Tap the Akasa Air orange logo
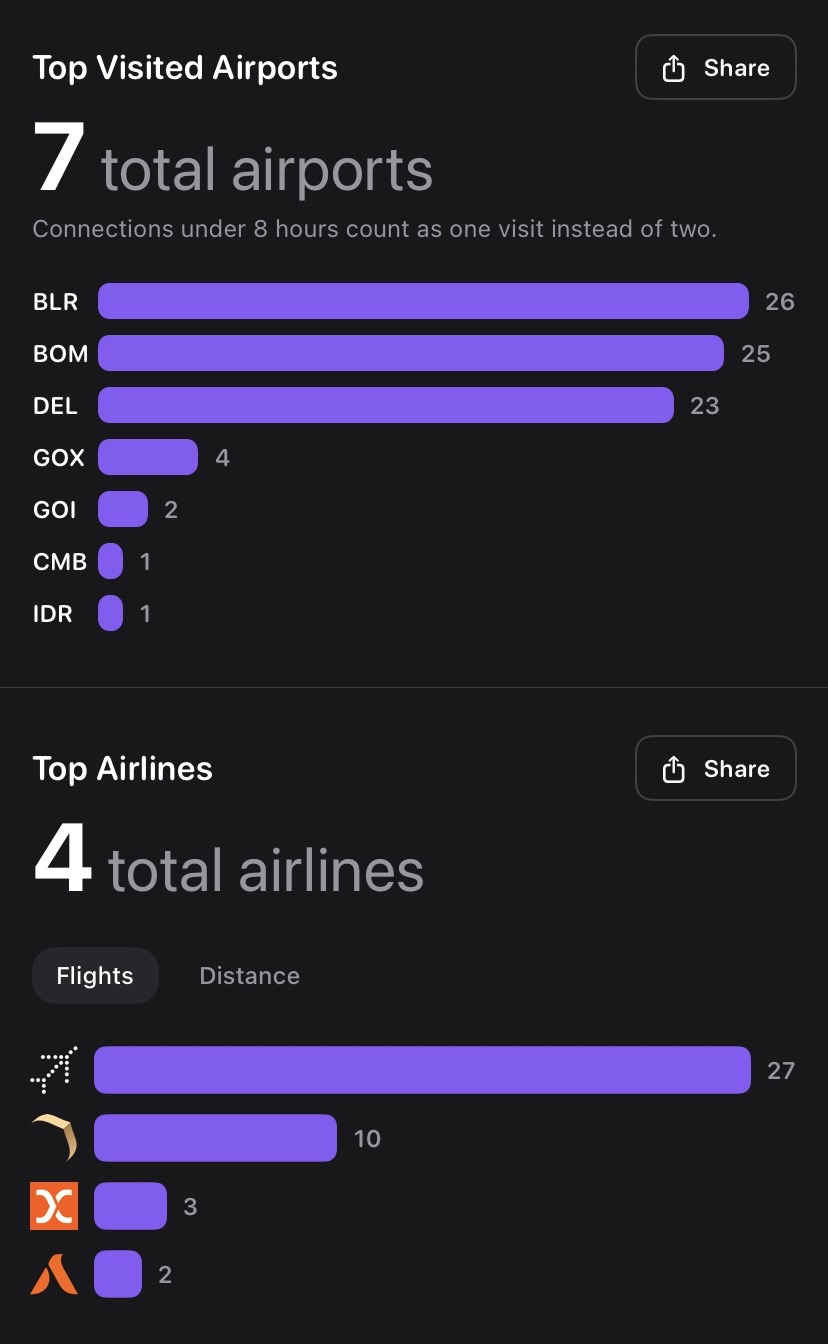Screen dimensions: 828x1344 tap(54, 1274)
